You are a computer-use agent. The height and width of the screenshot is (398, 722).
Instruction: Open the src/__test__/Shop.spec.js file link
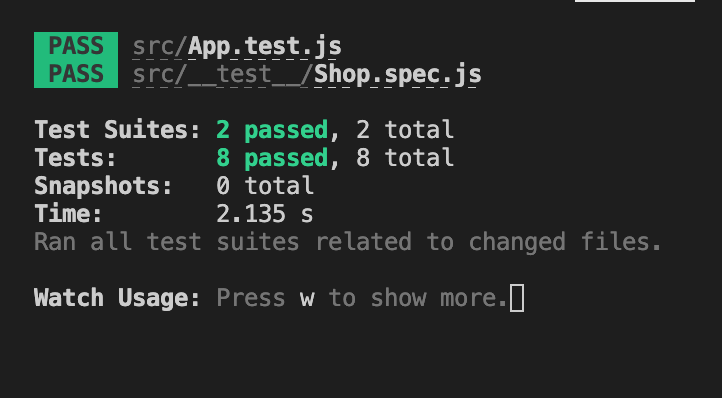coord(307,75)
